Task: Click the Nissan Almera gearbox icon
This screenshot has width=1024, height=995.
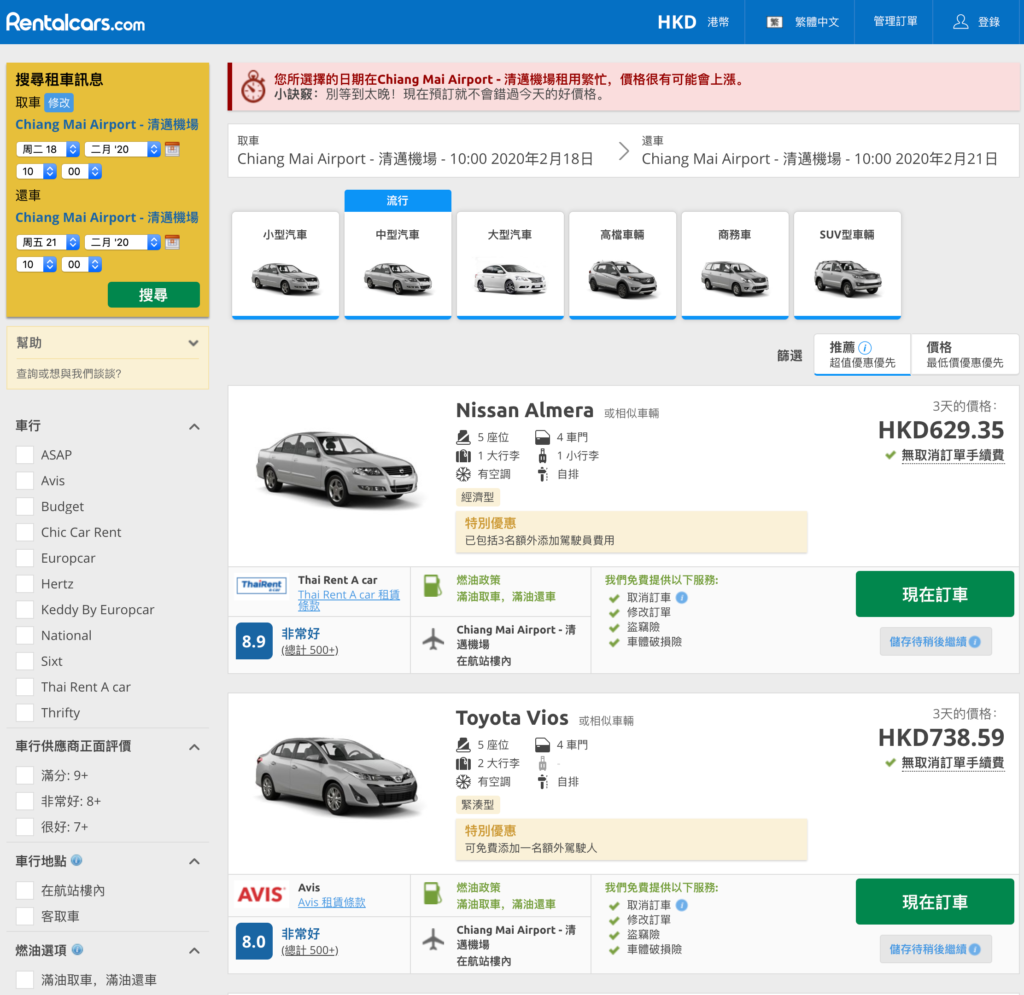Action: 542,474
